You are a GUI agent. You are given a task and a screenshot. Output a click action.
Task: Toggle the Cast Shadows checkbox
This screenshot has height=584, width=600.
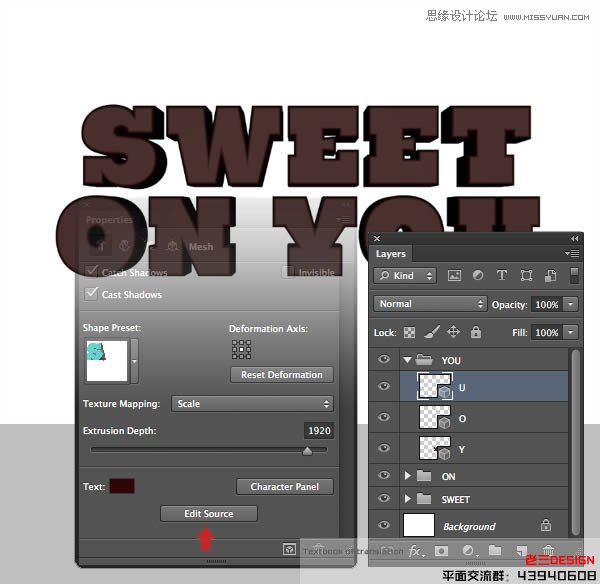tap(92, 294)
